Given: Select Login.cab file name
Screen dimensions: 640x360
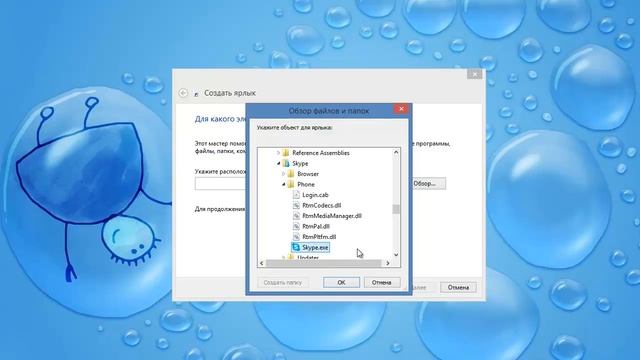Looking at the screenshot, I should 316,195.
